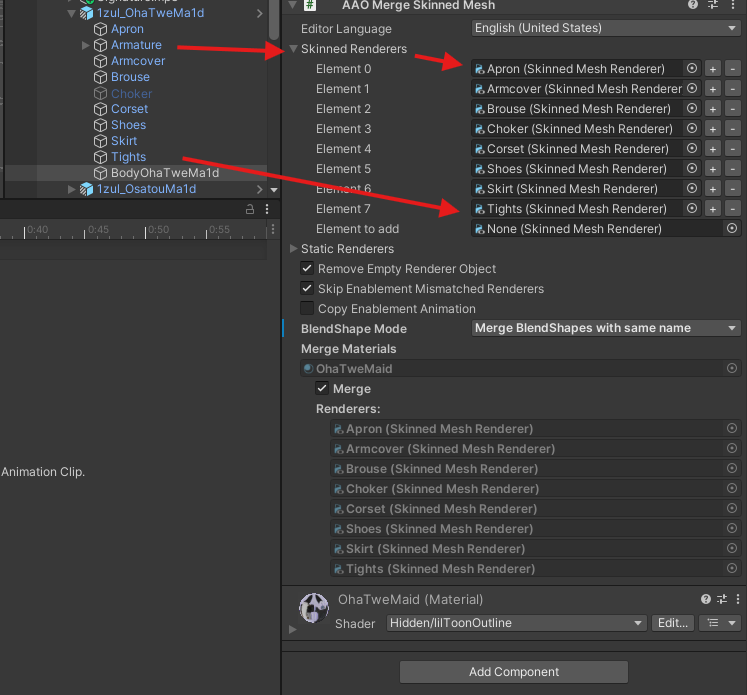The height and width of the screenshot is (695, 747).
Task: Click the shader Edit... button
Action: (672, 623)
